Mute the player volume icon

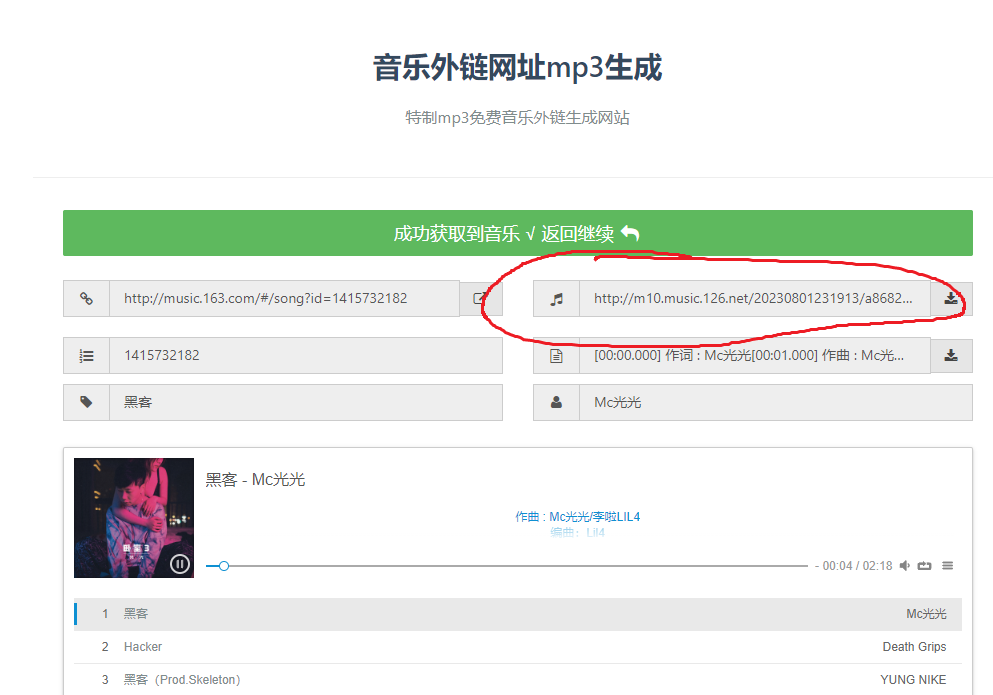coord(905,566)
